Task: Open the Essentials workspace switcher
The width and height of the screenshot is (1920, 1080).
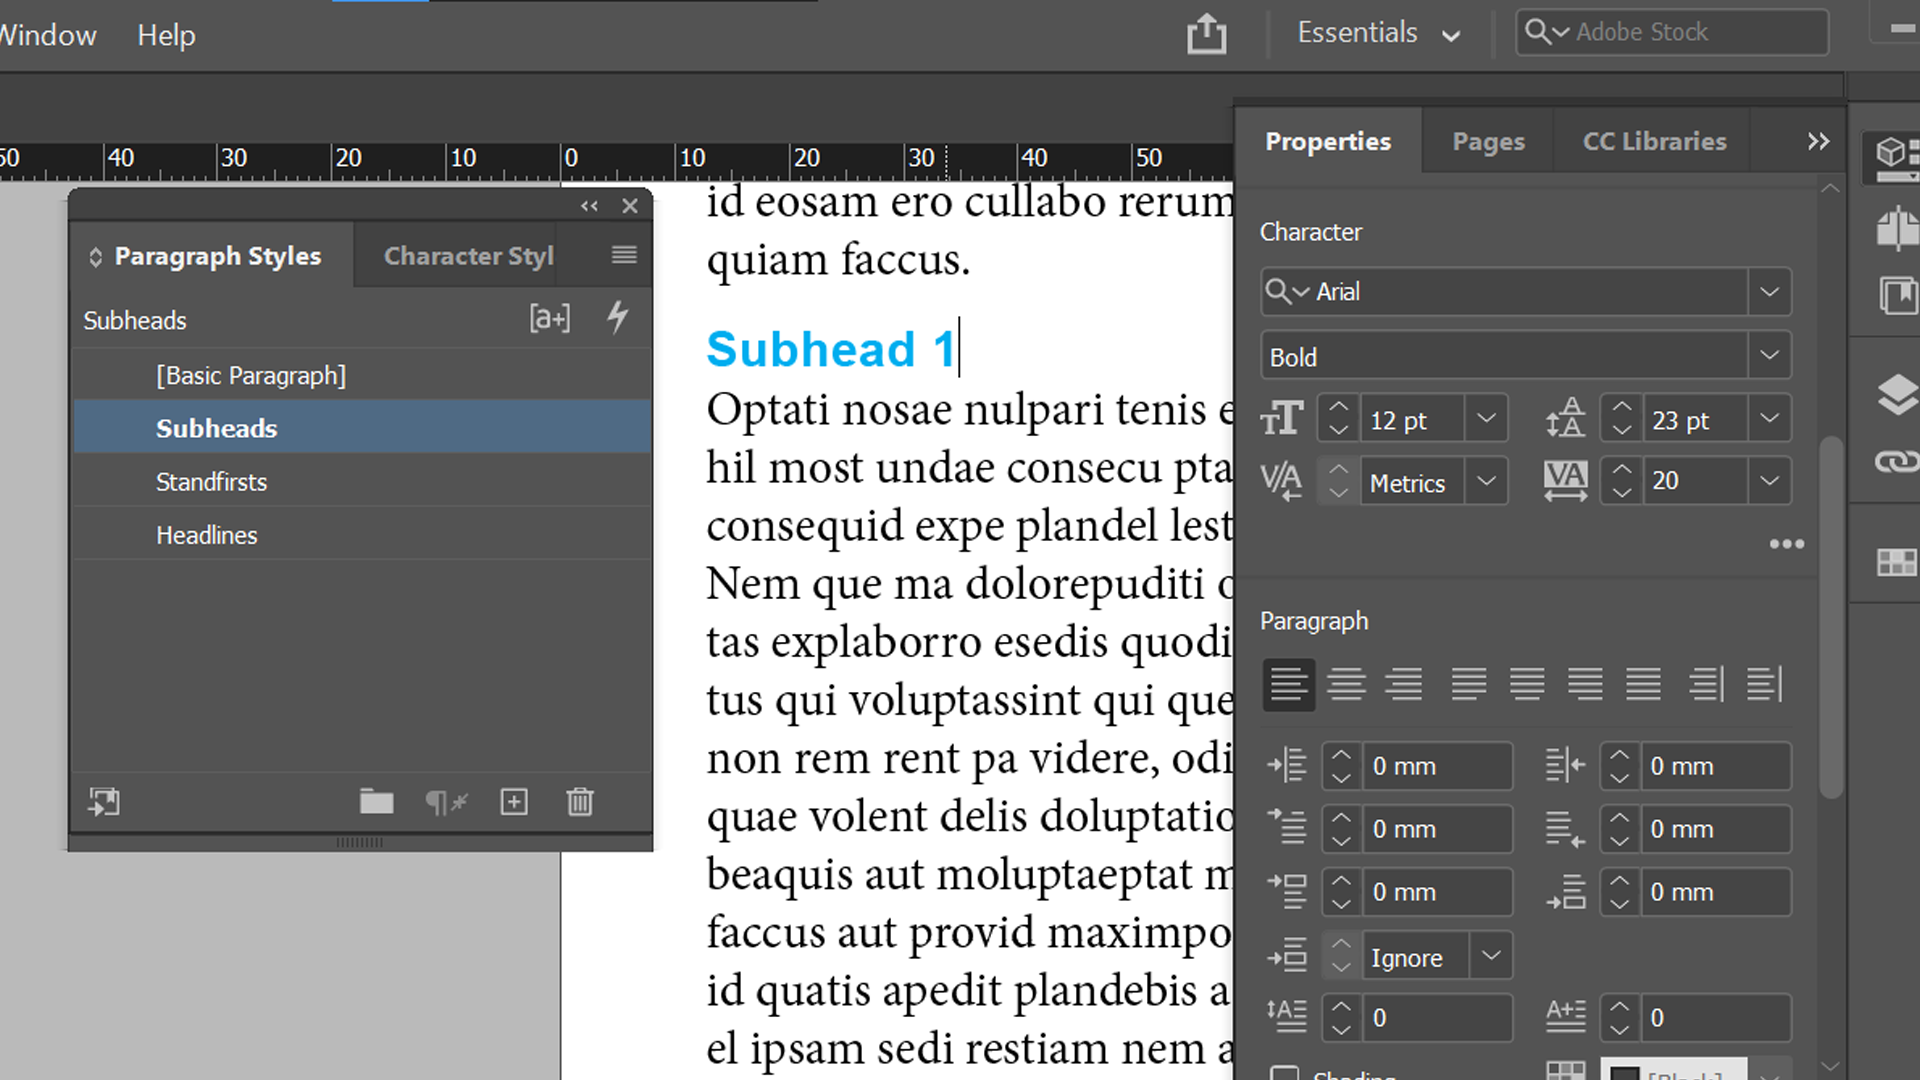Action: (1378, 32)
